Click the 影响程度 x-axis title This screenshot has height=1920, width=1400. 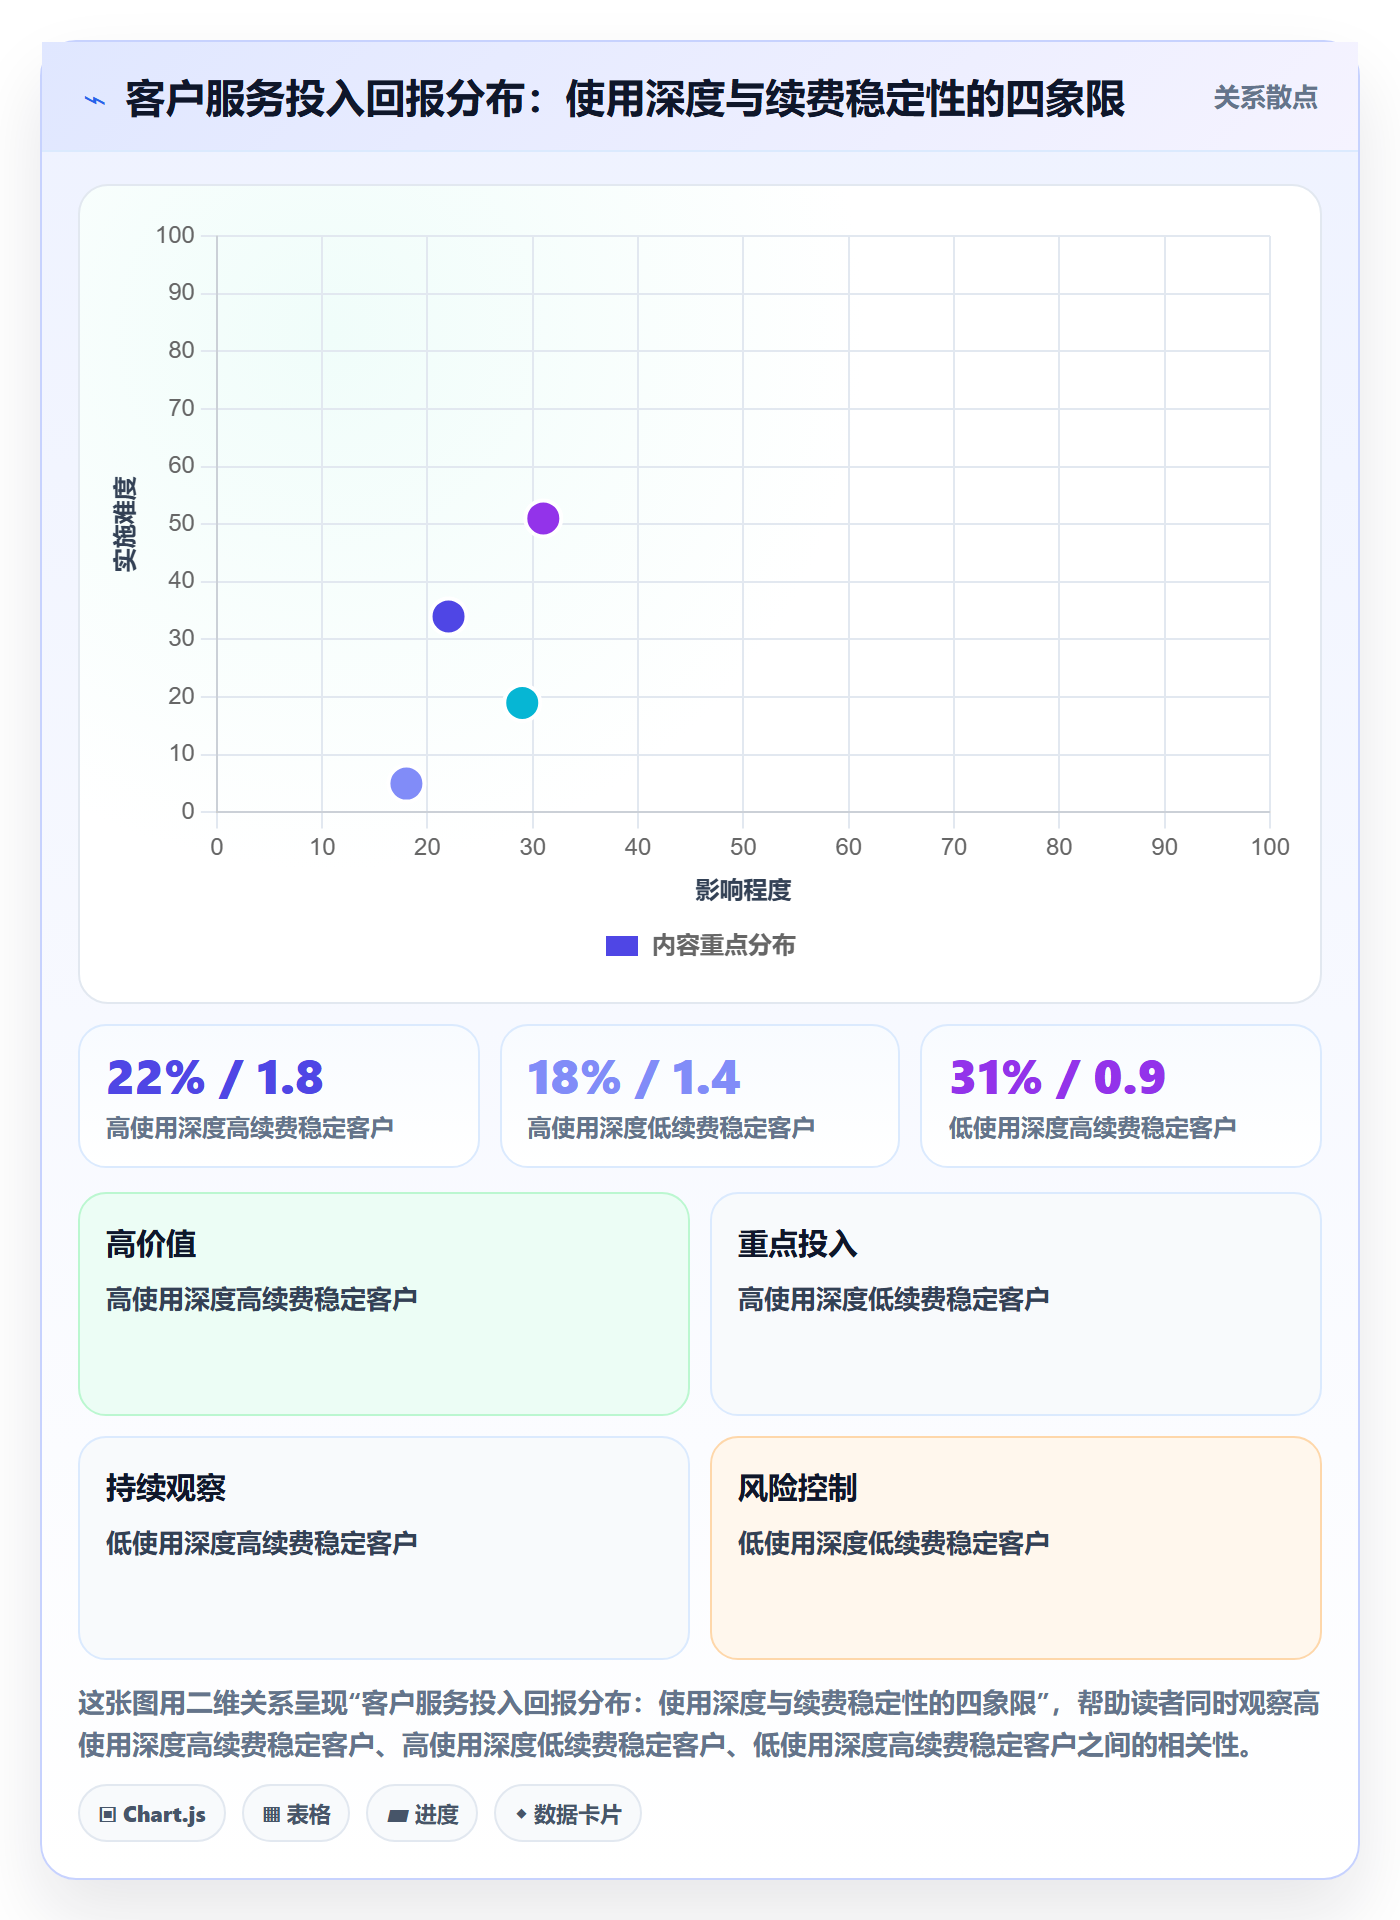pyautogui.click(x=743, y=890)
